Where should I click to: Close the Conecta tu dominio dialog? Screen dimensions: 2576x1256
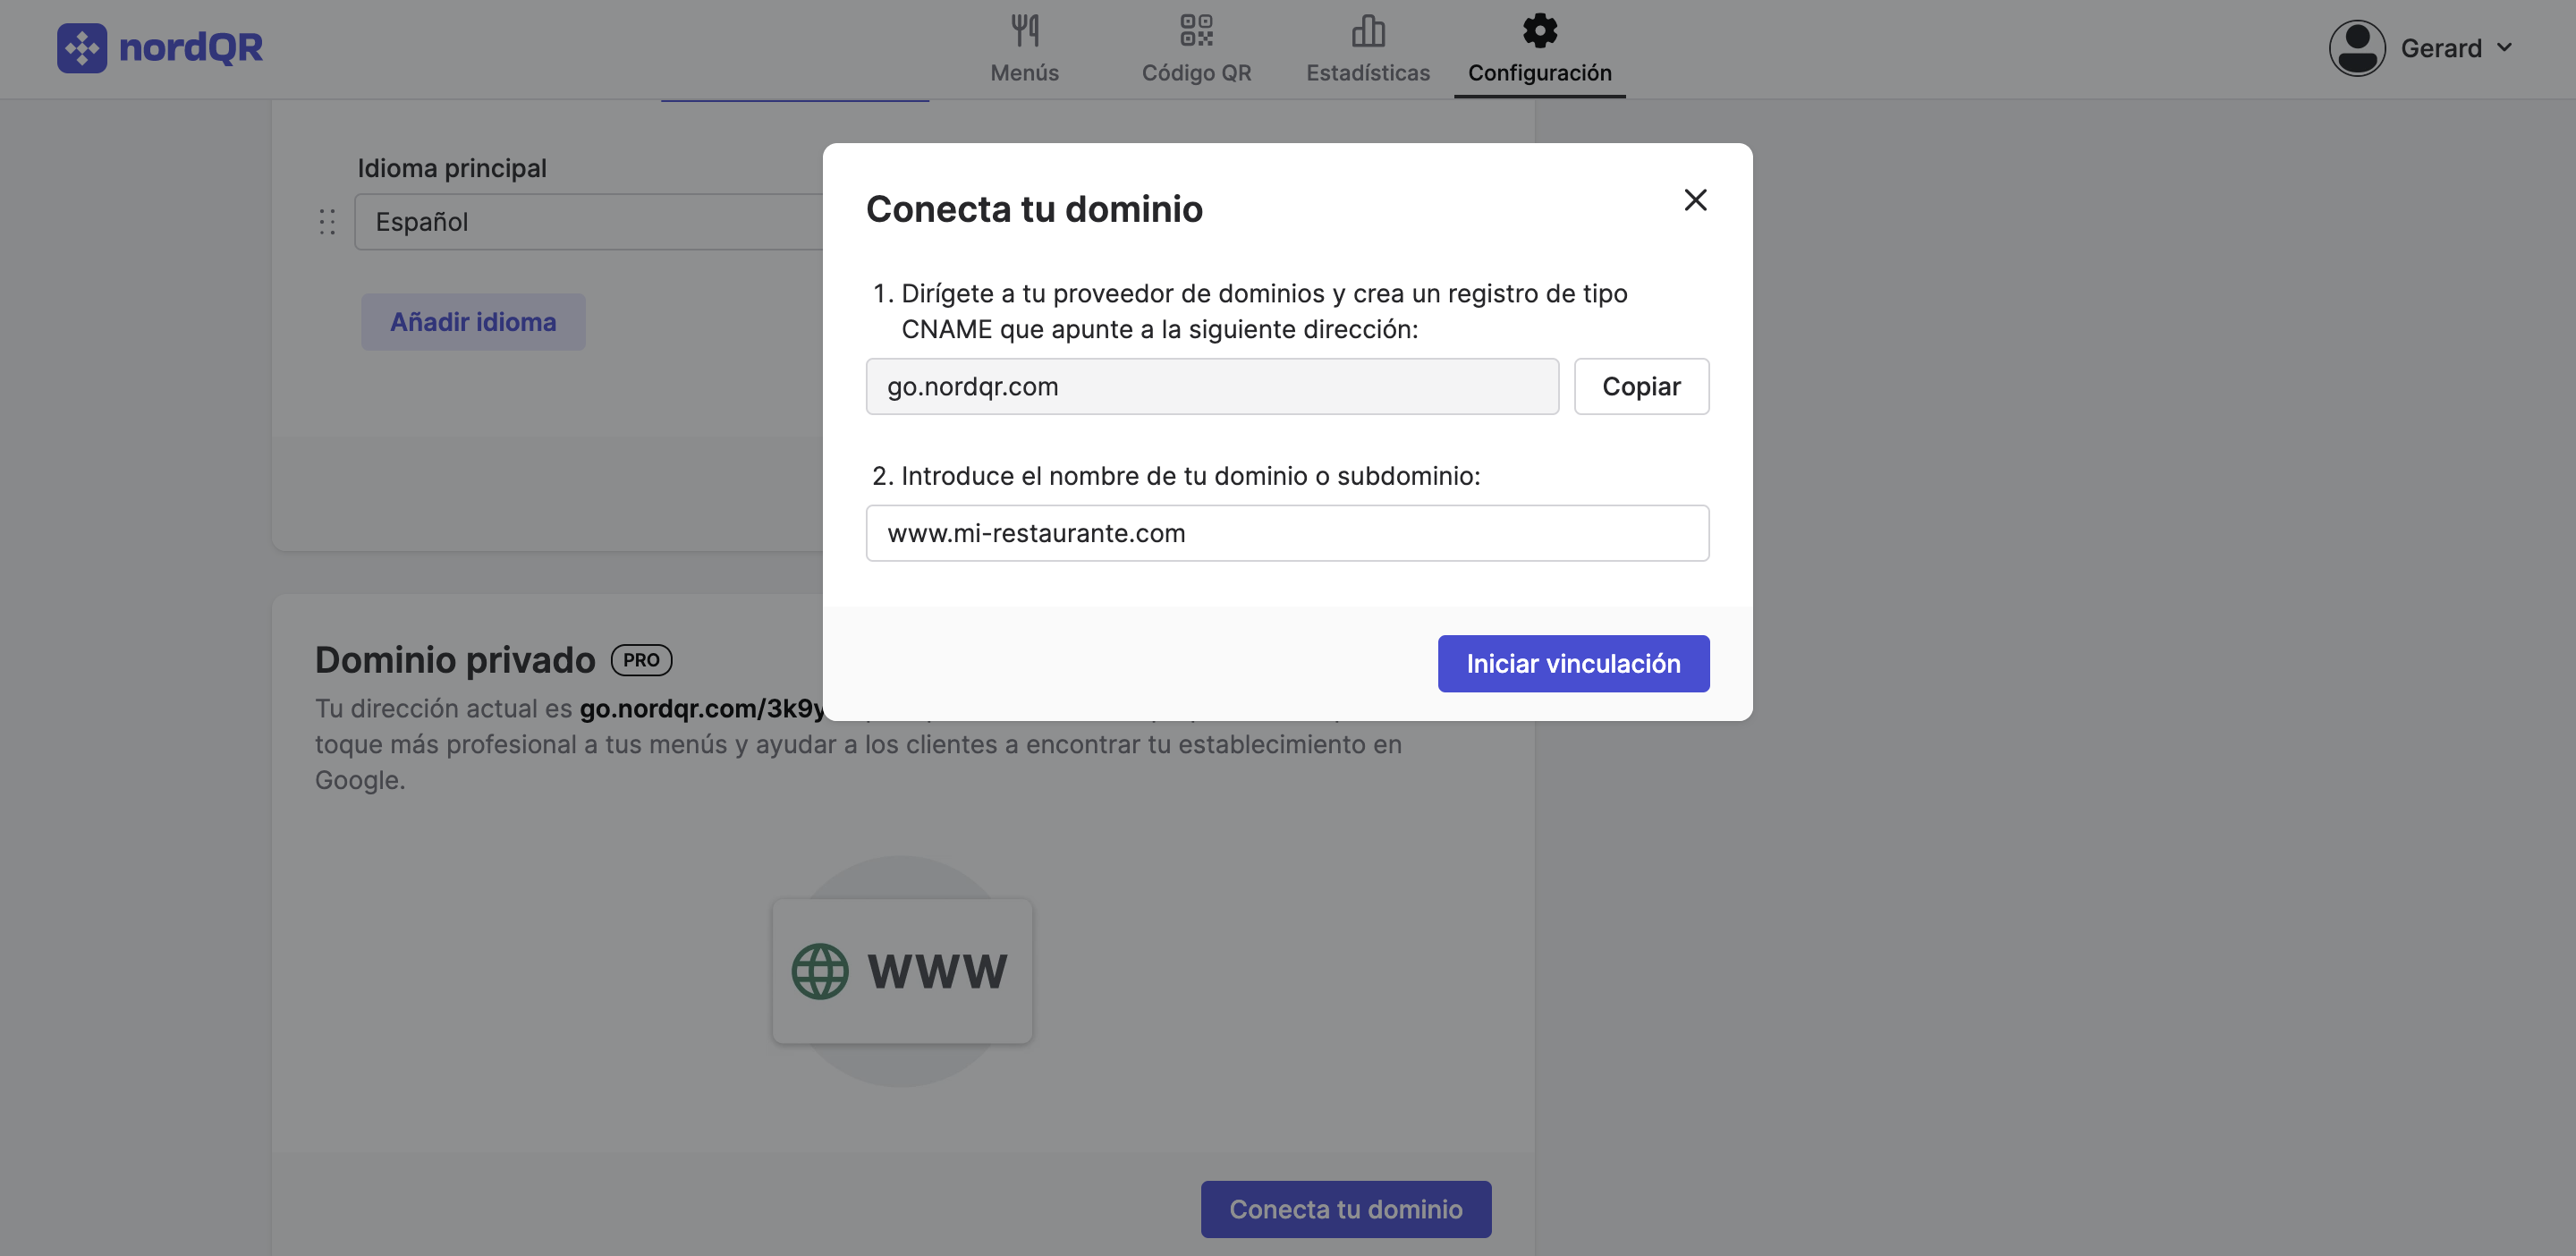pyautogui.click(x=1695, y=200)
